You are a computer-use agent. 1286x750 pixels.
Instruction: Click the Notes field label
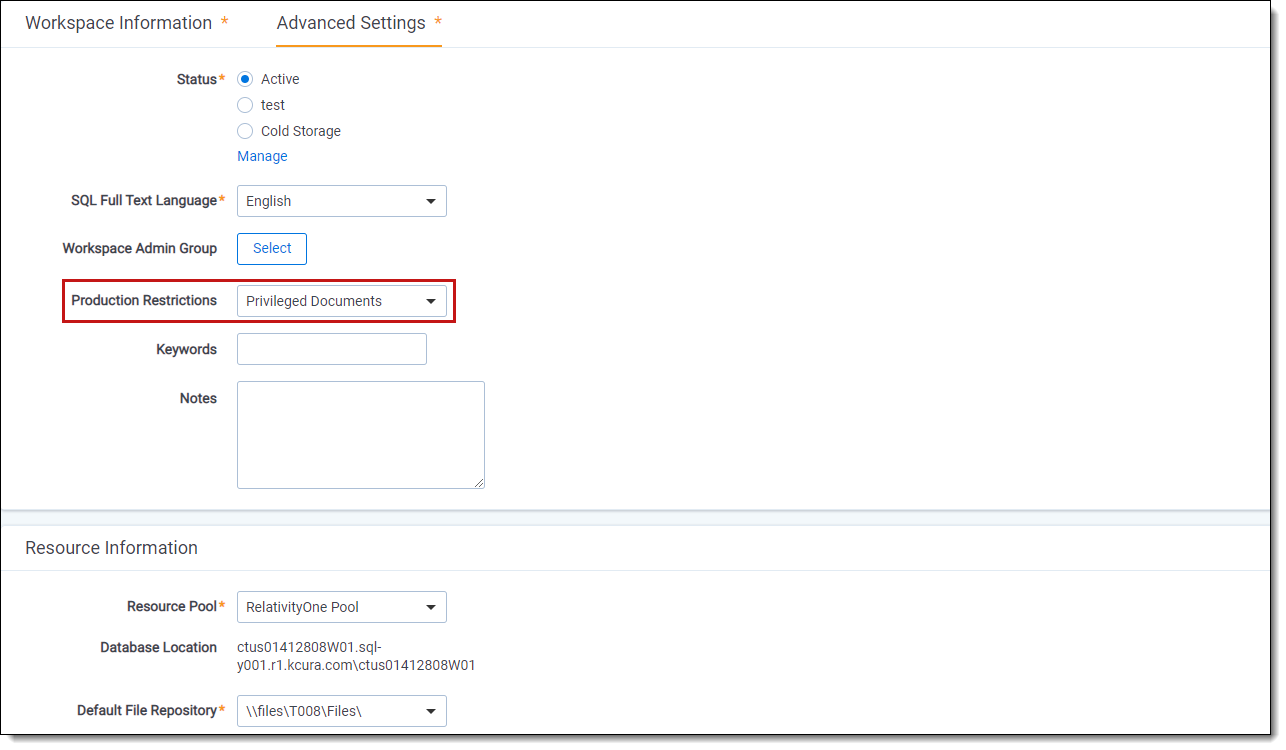[x=198, y=398]
